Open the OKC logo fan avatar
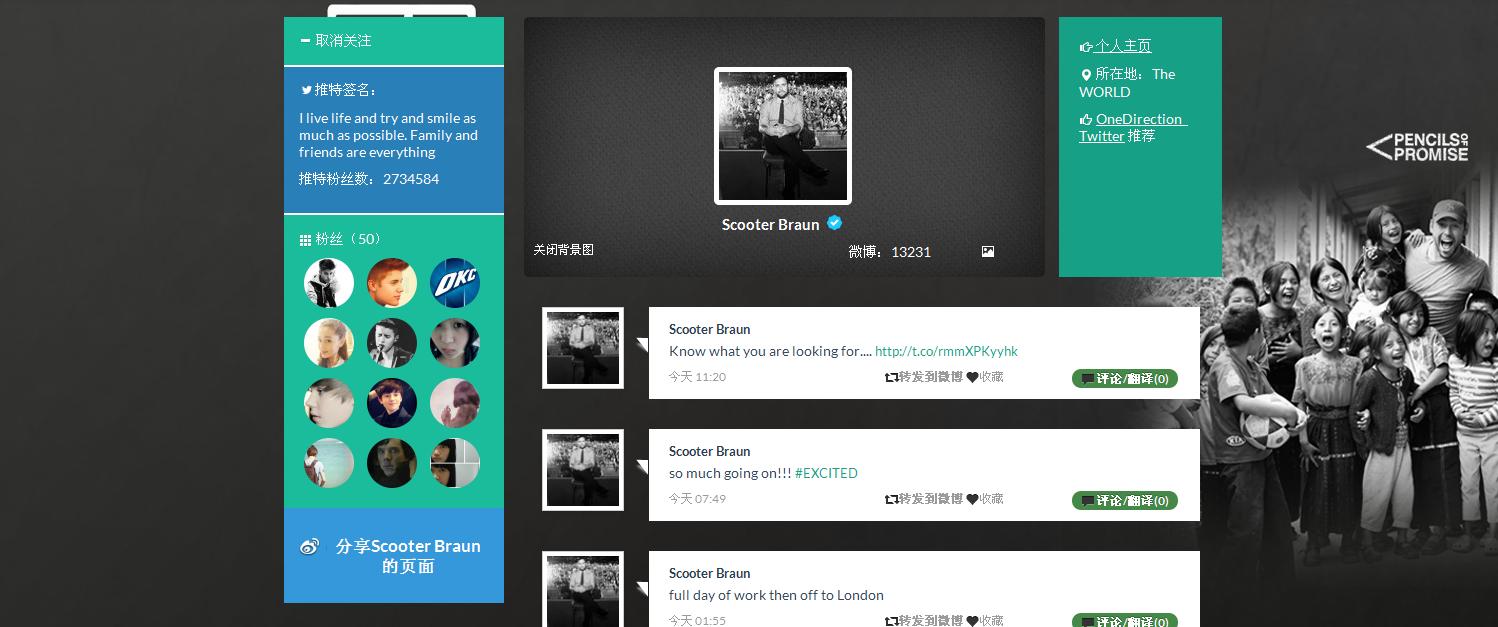The width and height of the screenshot is (1498, 627). [455, 283]
